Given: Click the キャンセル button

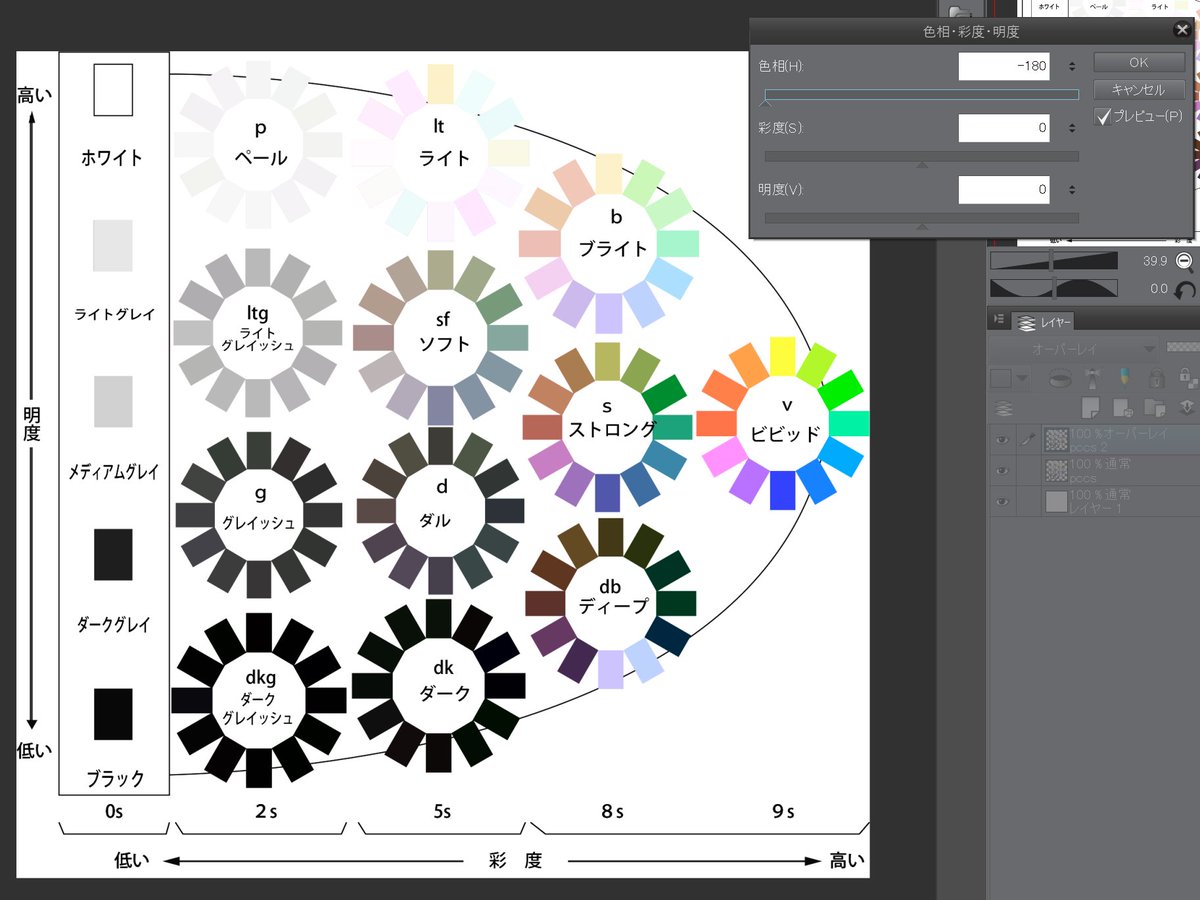Looking at the screenshot, I should (x=1138, y=89).
